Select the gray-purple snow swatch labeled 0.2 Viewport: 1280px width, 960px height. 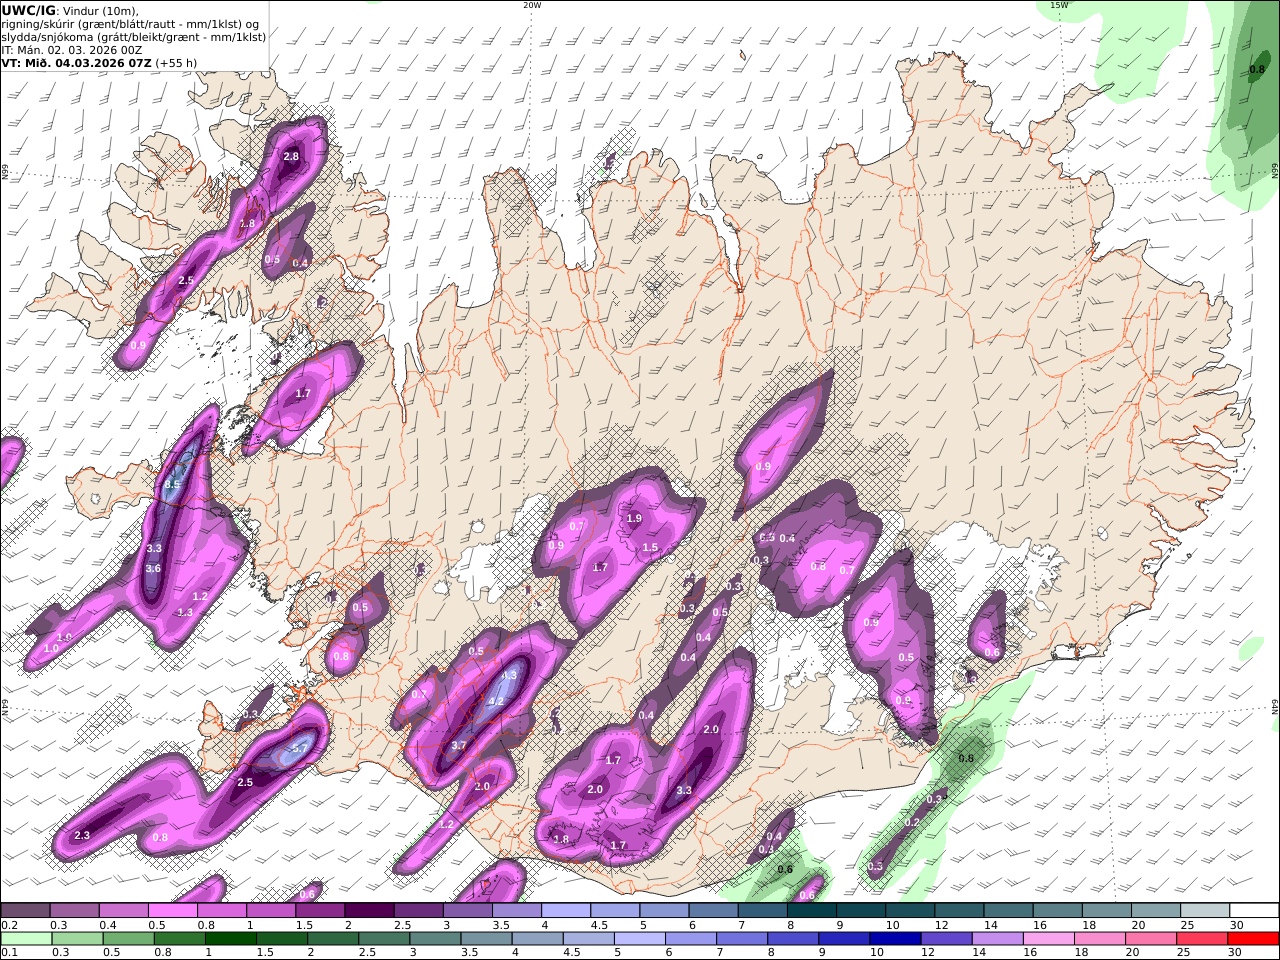pos(26,911)
